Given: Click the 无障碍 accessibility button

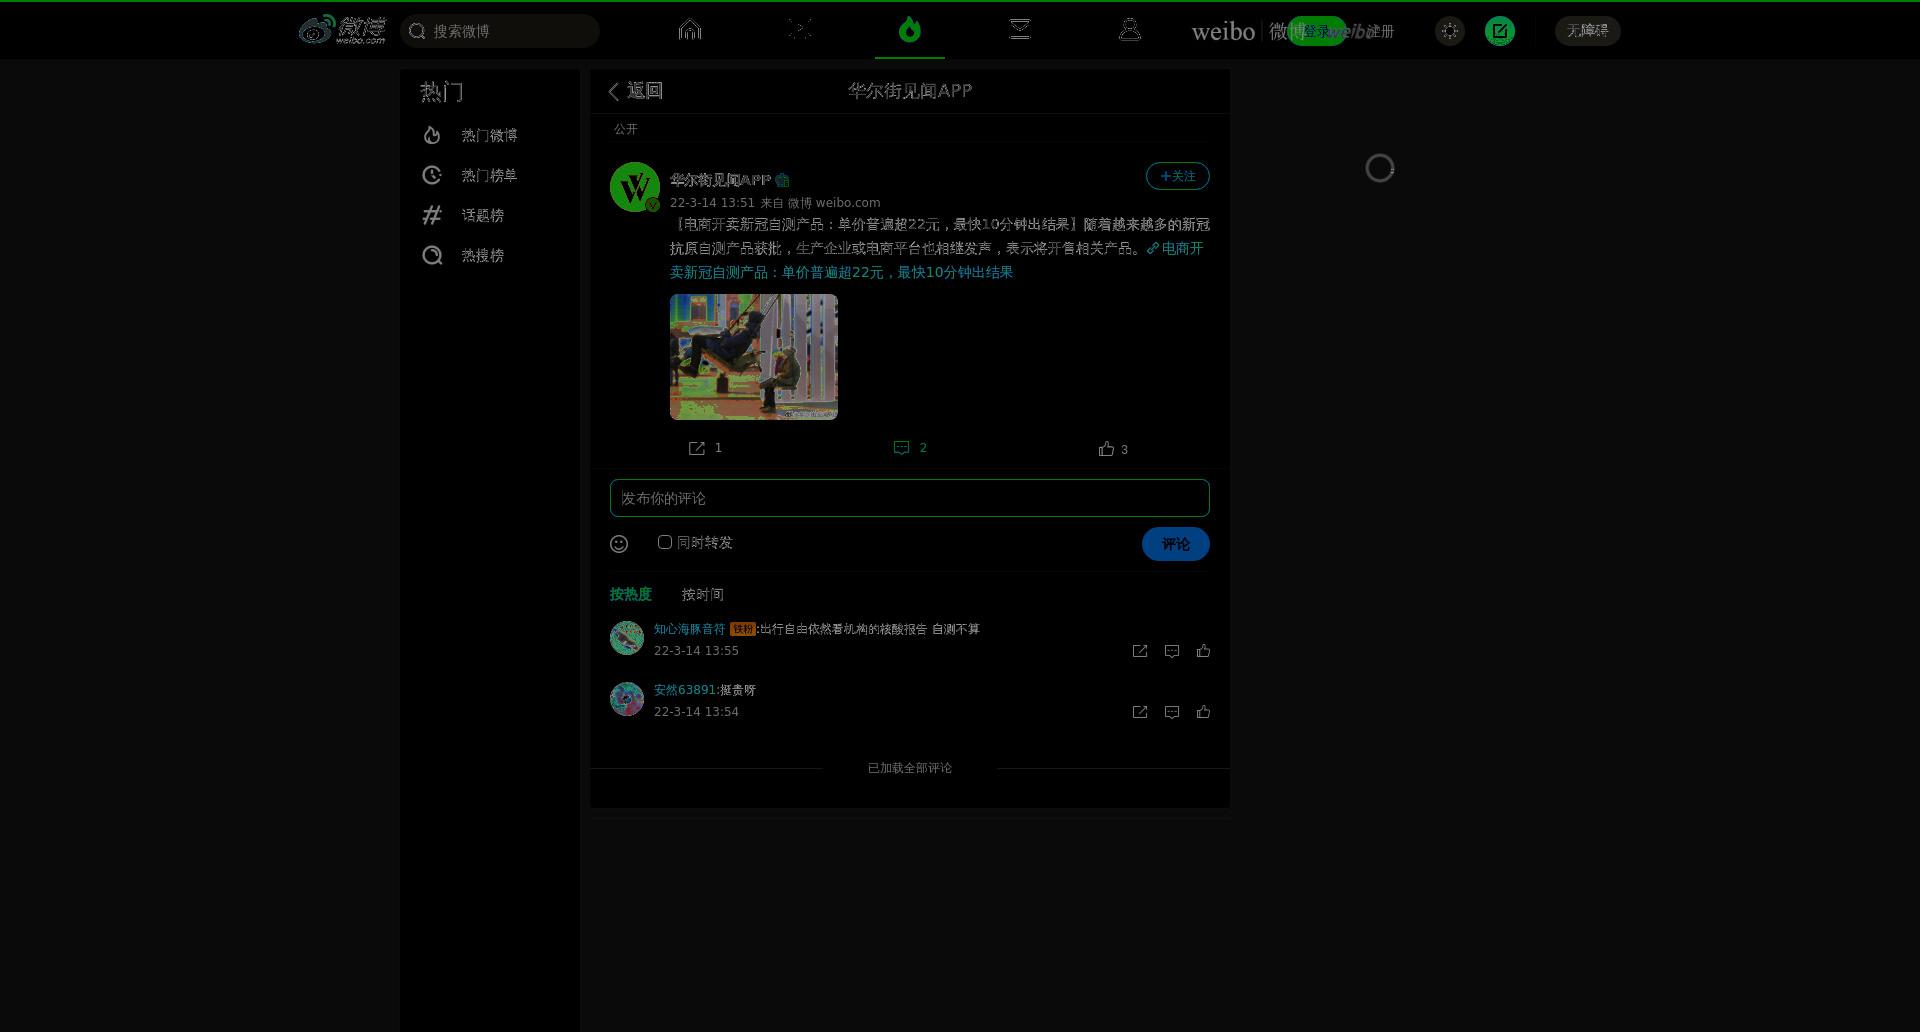Looking at the screenshot, I should [x=1588, y=31].
